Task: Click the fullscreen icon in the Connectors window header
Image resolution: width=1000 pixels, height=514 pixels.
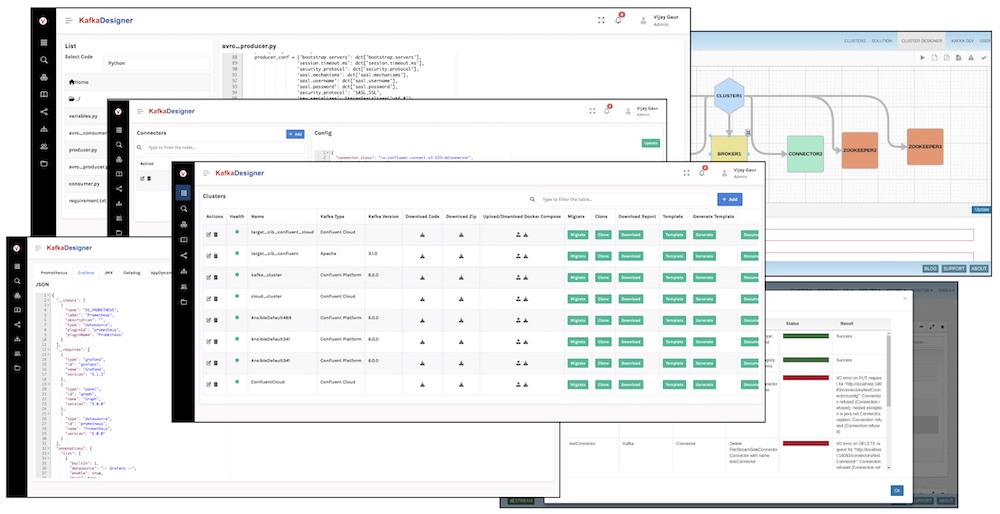Action: 592,111
